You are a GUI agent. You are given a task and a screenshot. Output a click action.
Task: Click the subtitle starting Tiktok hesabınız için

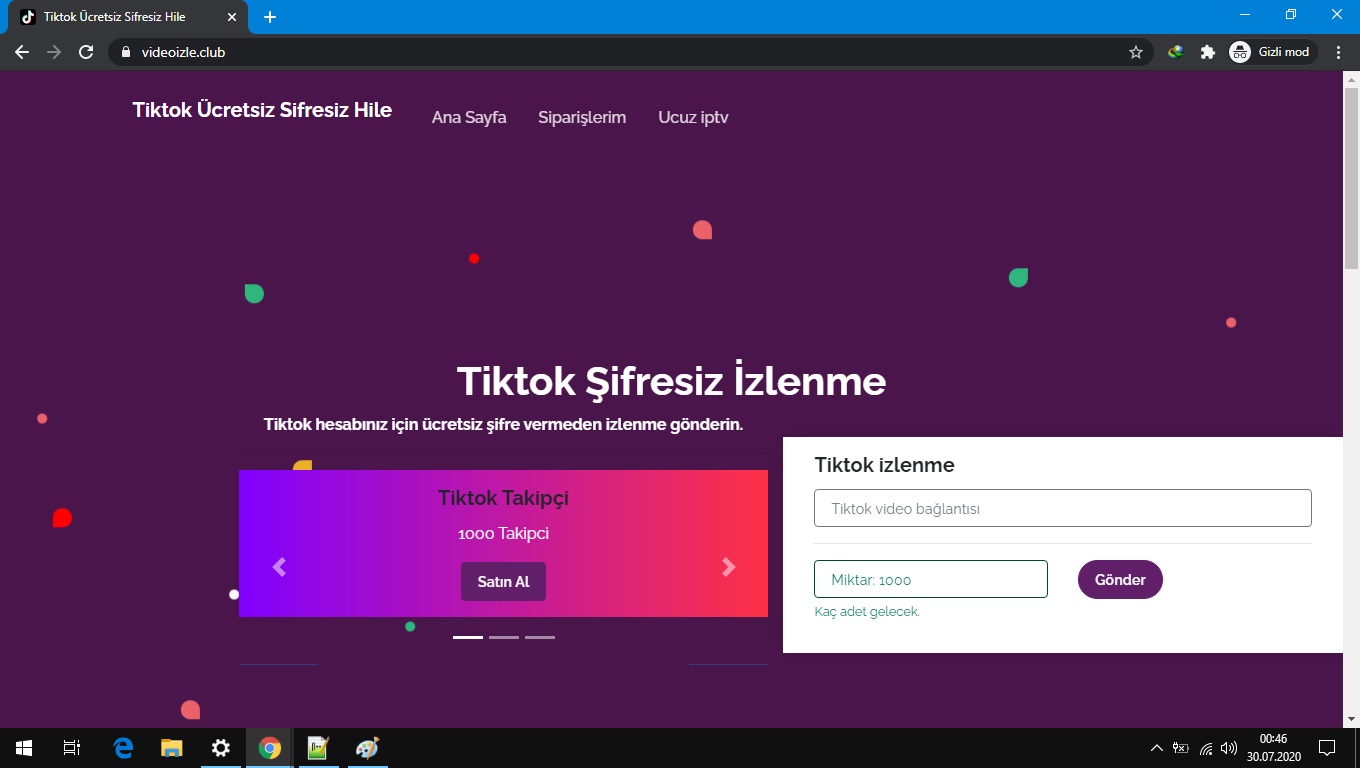(503, 424)
